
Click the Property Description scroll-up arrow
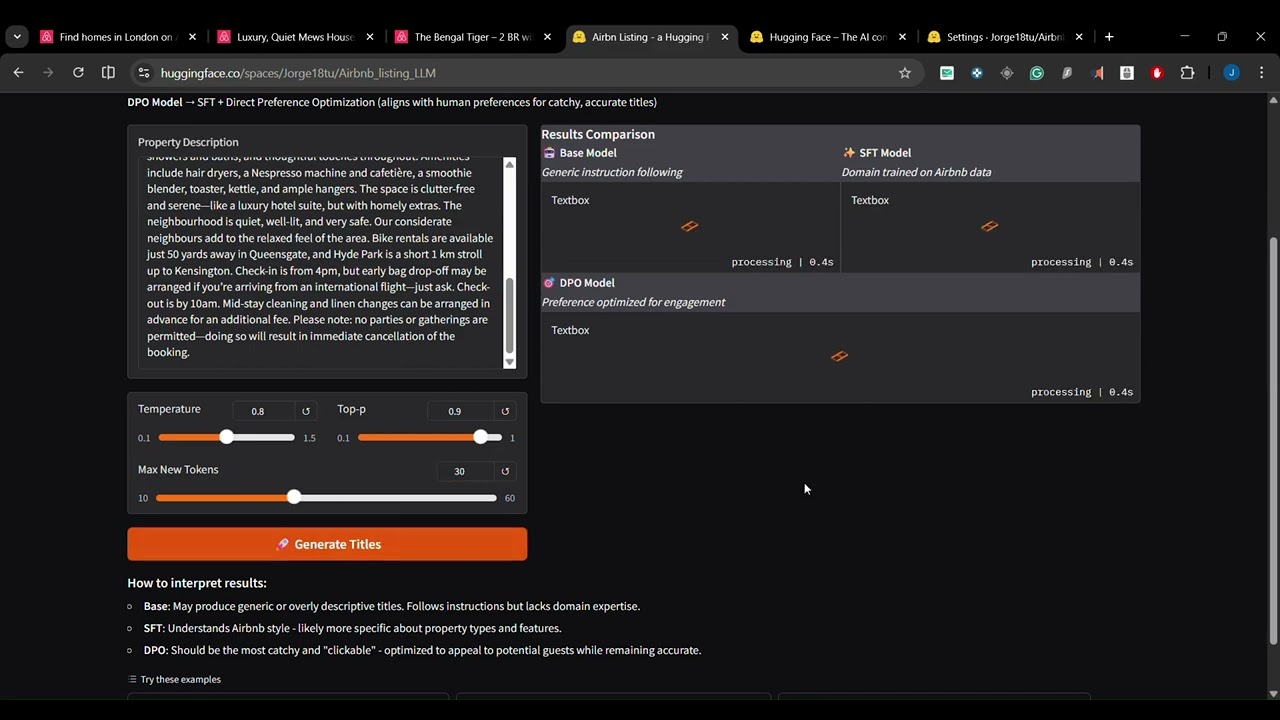point(510,164)
